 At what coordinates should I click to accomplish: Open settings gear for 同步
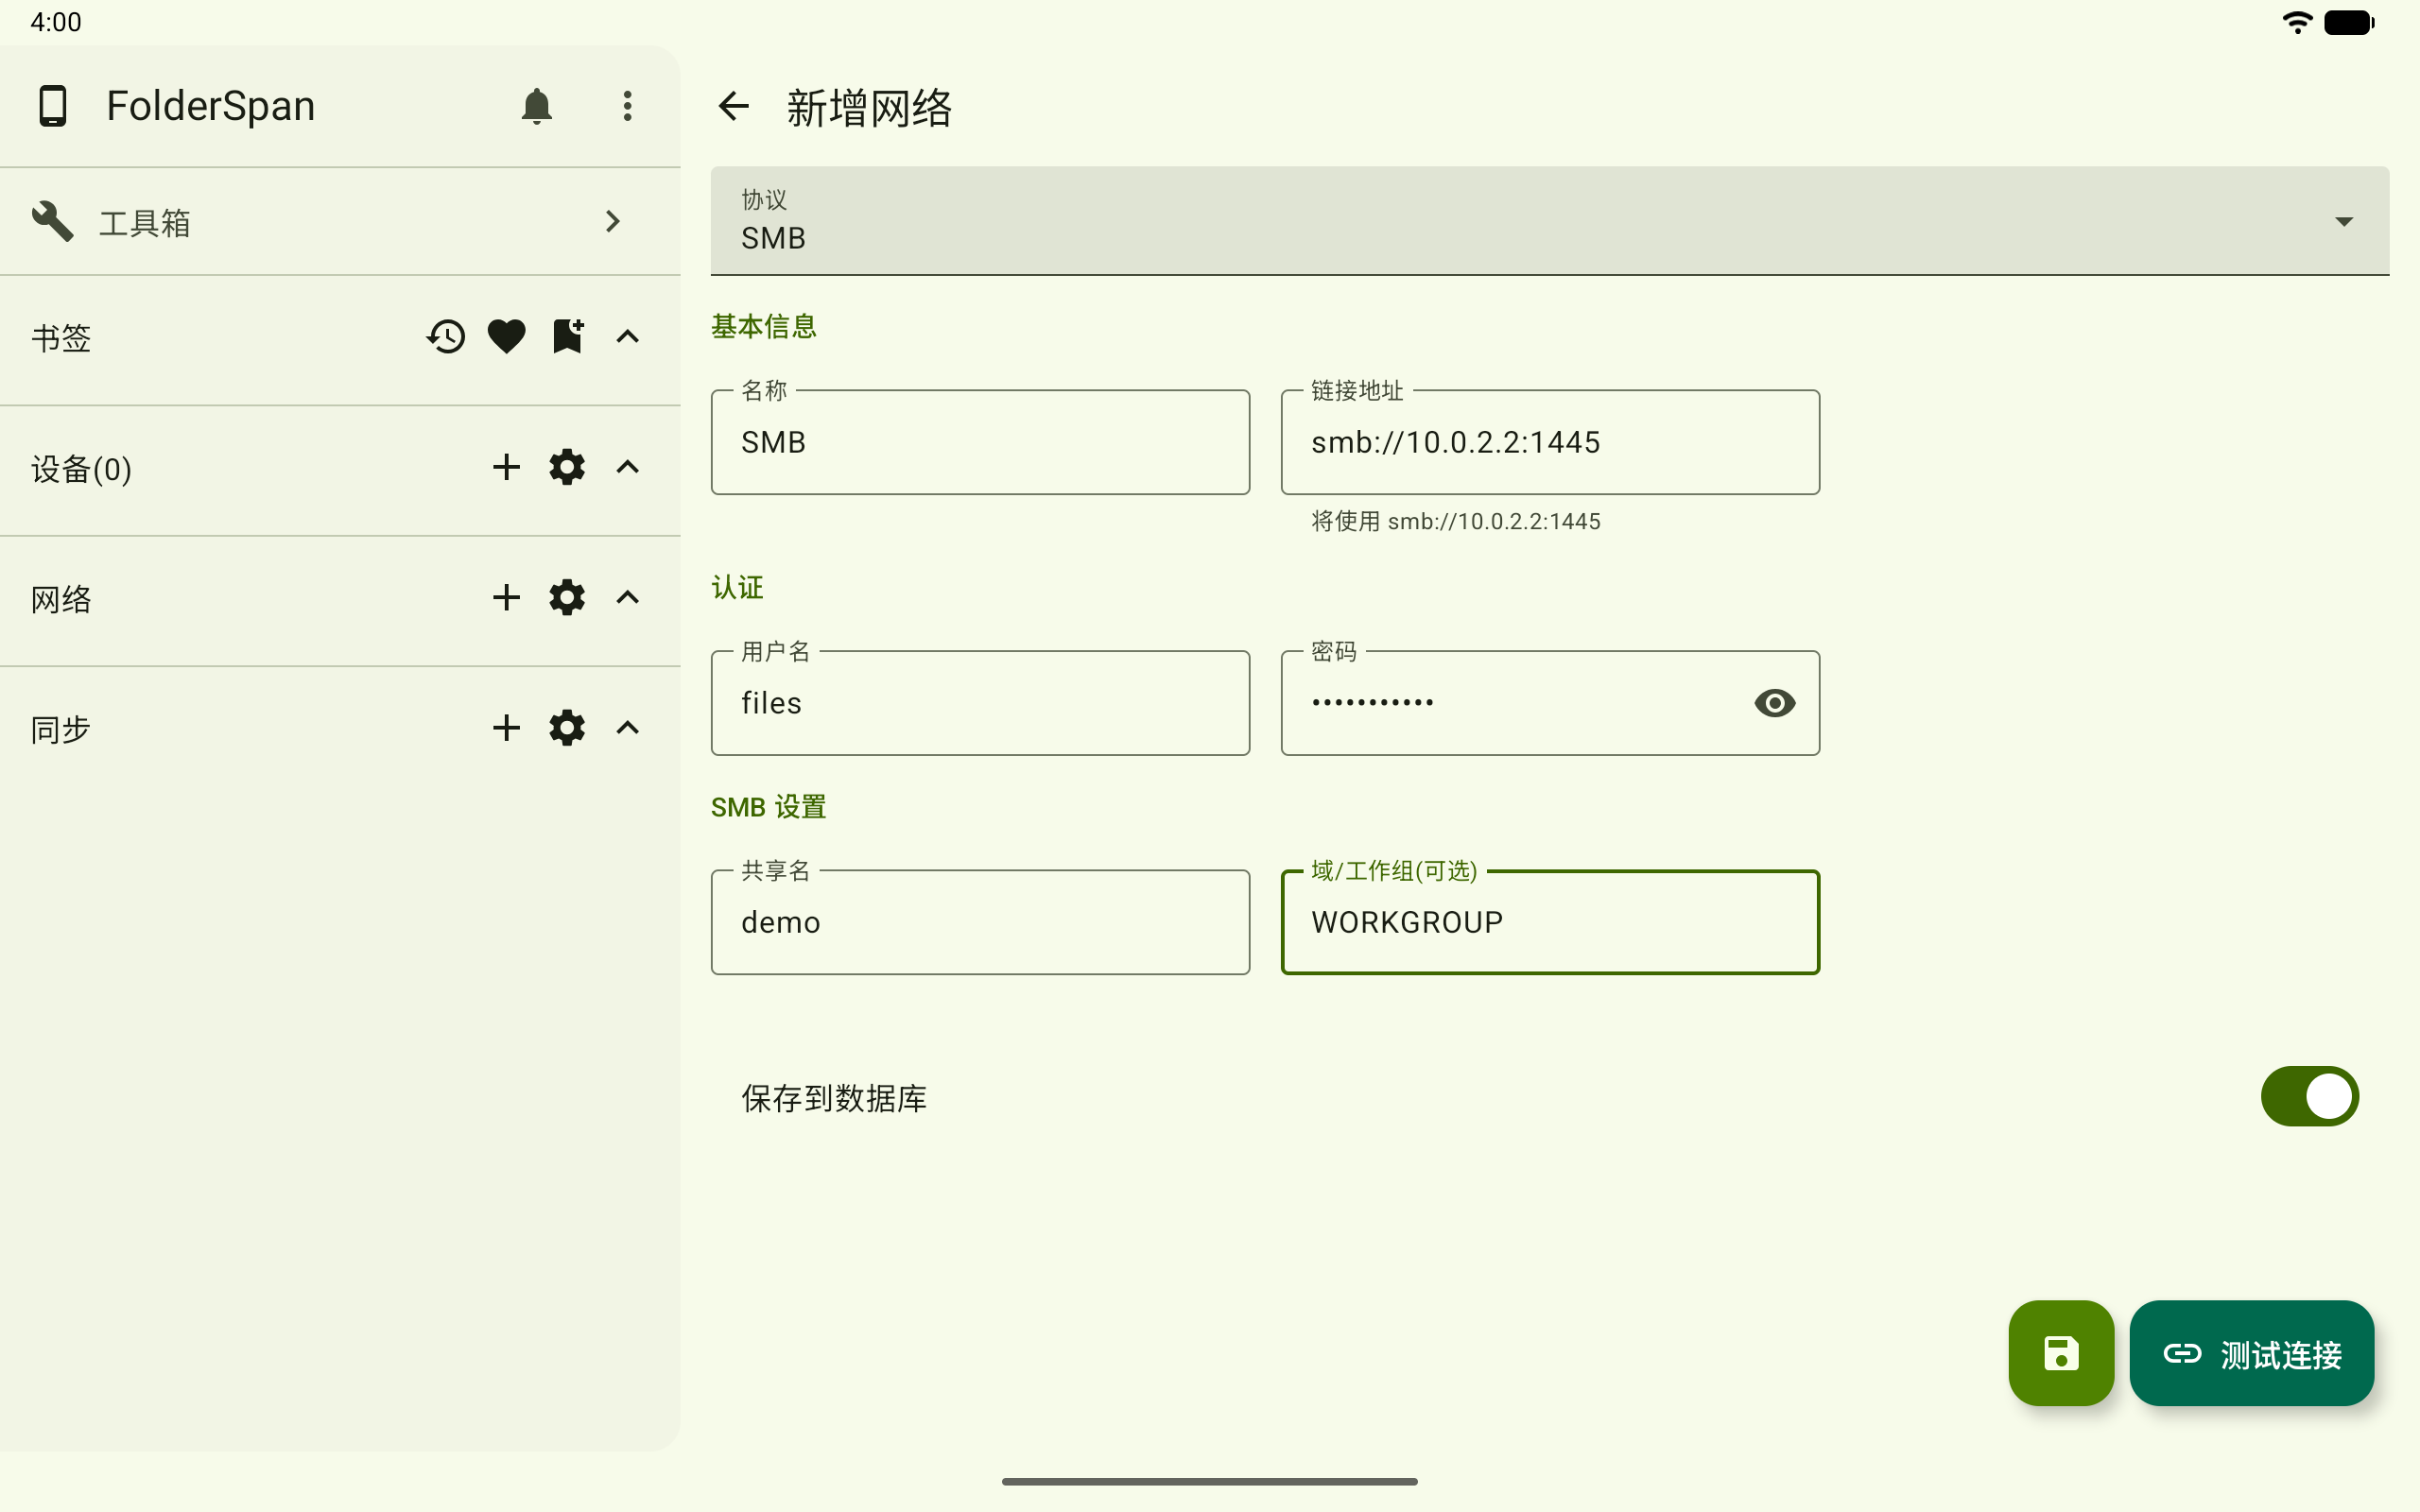pyautogui.click(x=567, y=728)
